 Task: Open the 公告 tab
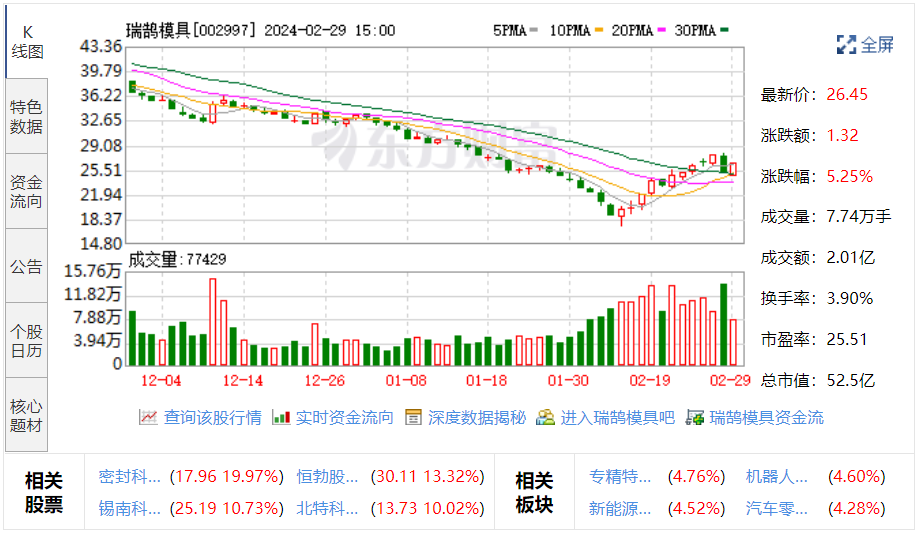click(x=26, y=266)
